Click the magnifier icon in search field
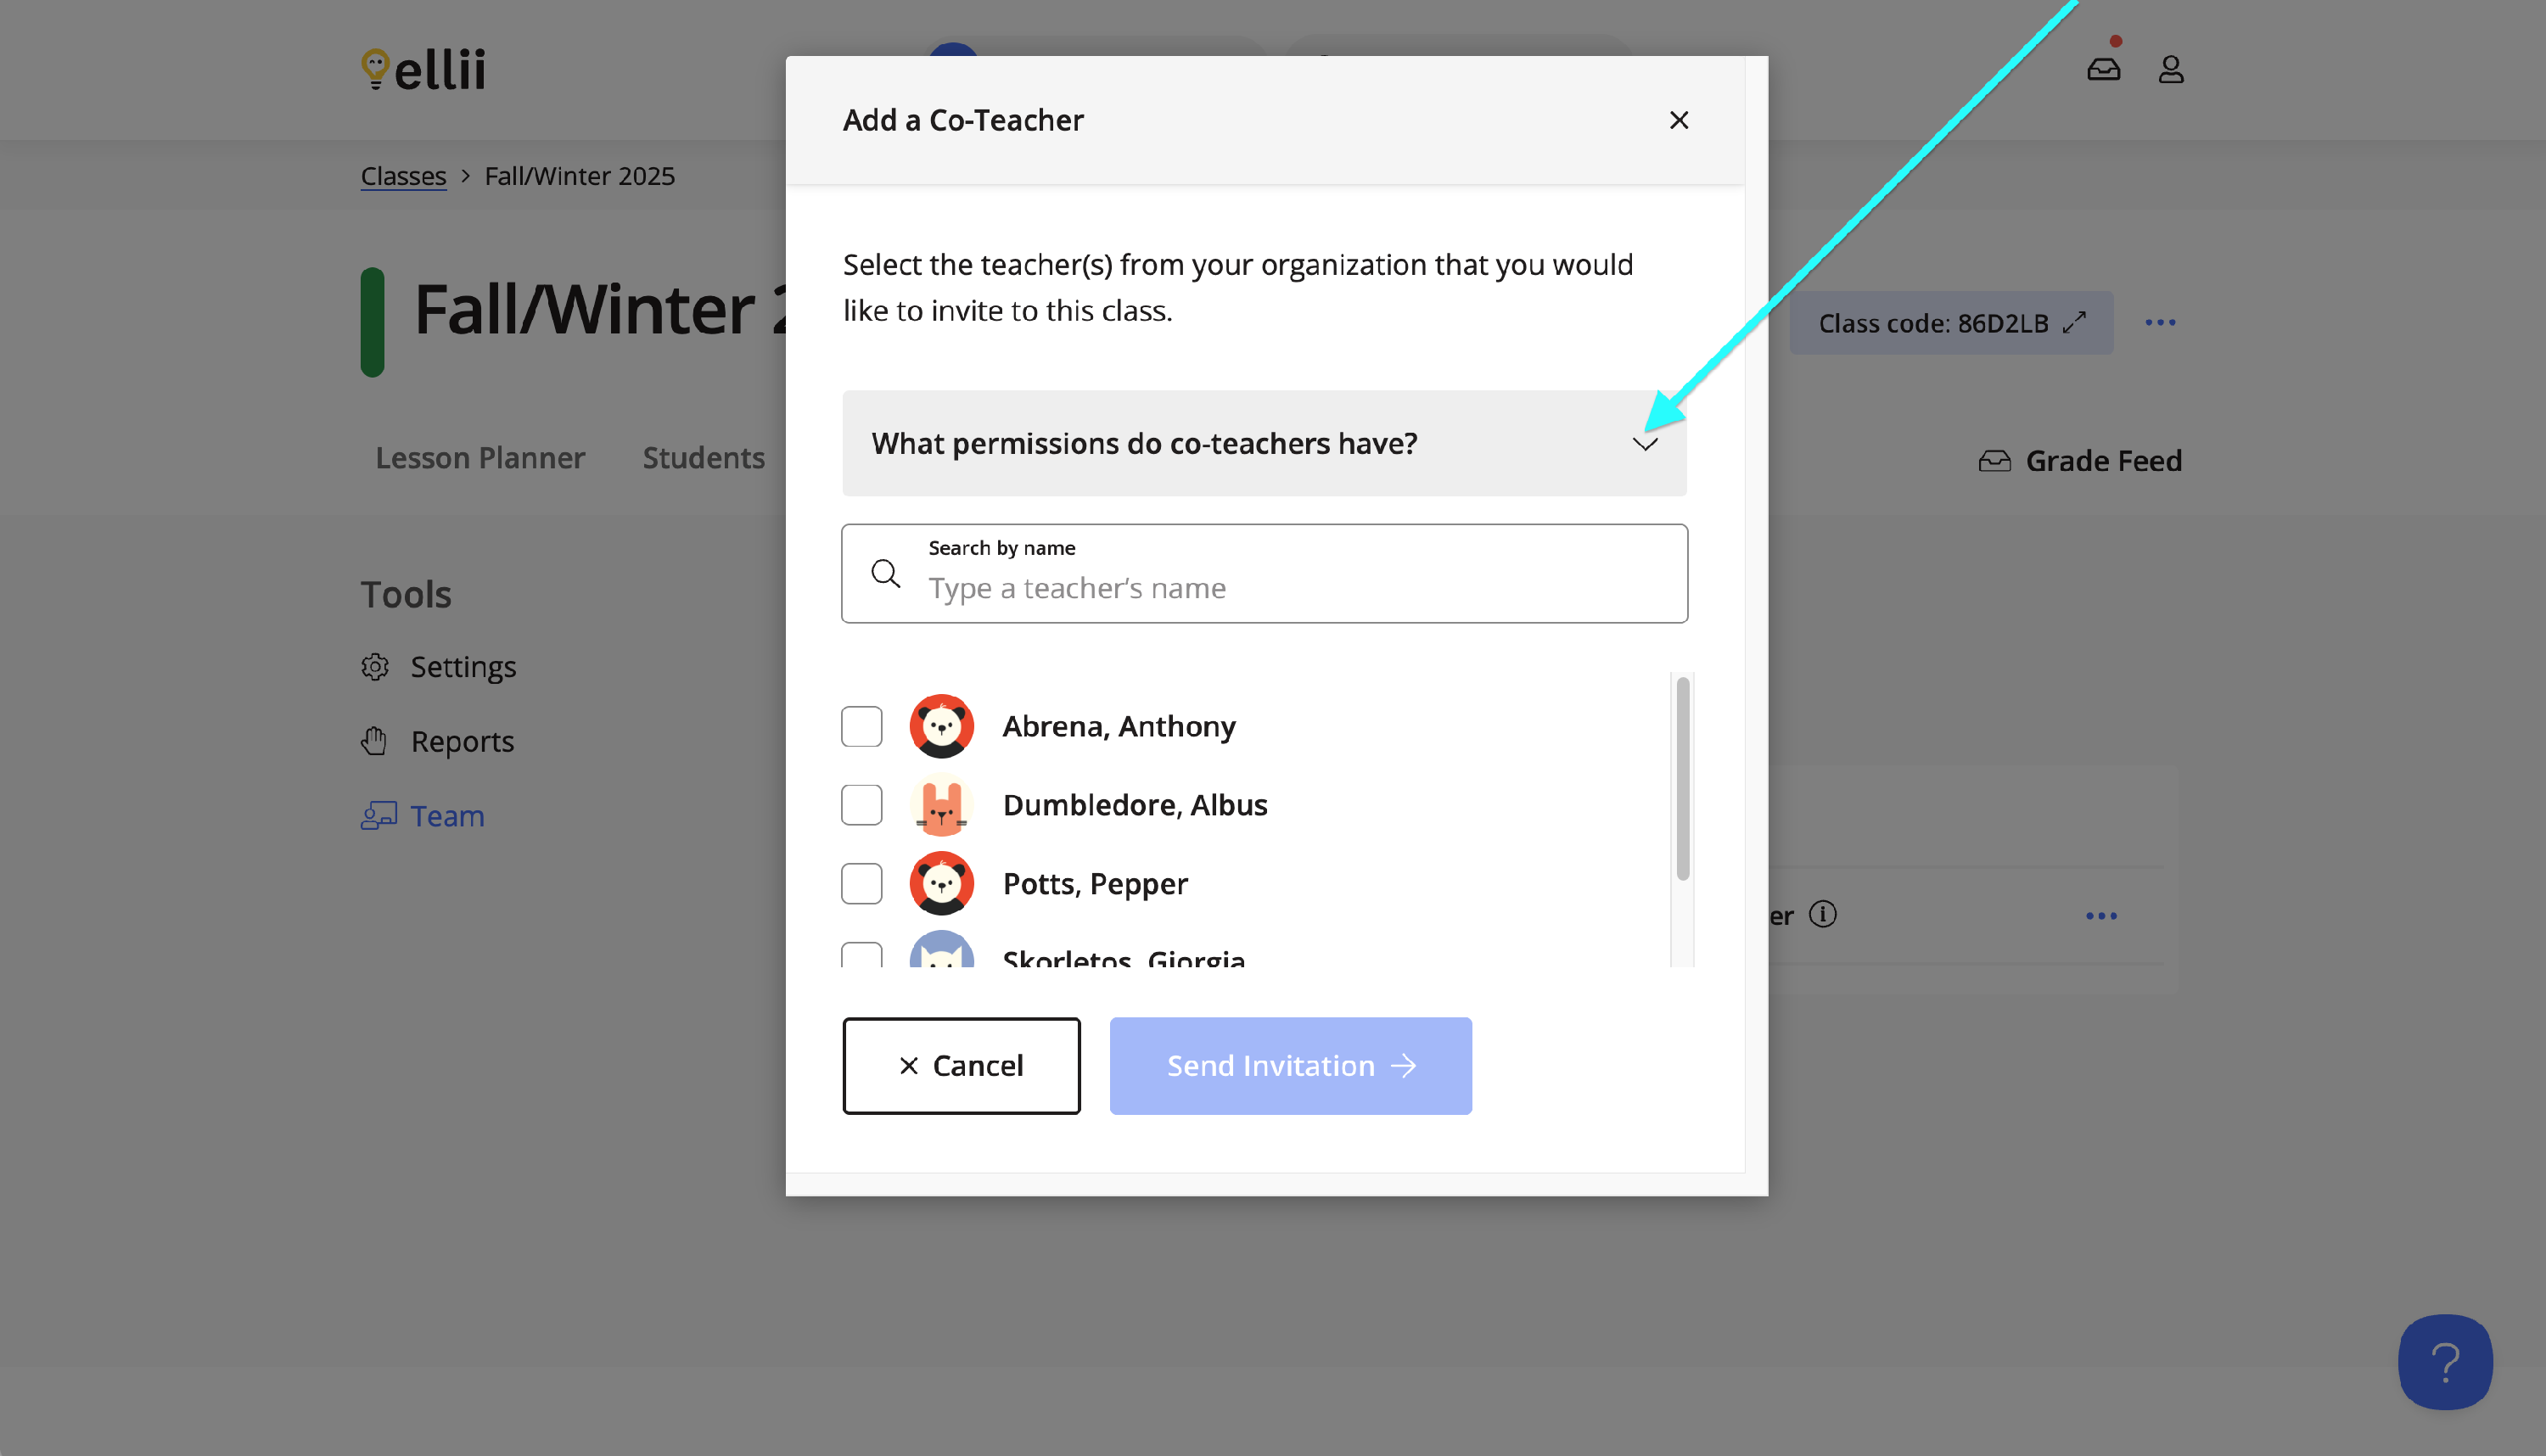The height and width of the screenshot is (1456, 2546). (885, 574)
